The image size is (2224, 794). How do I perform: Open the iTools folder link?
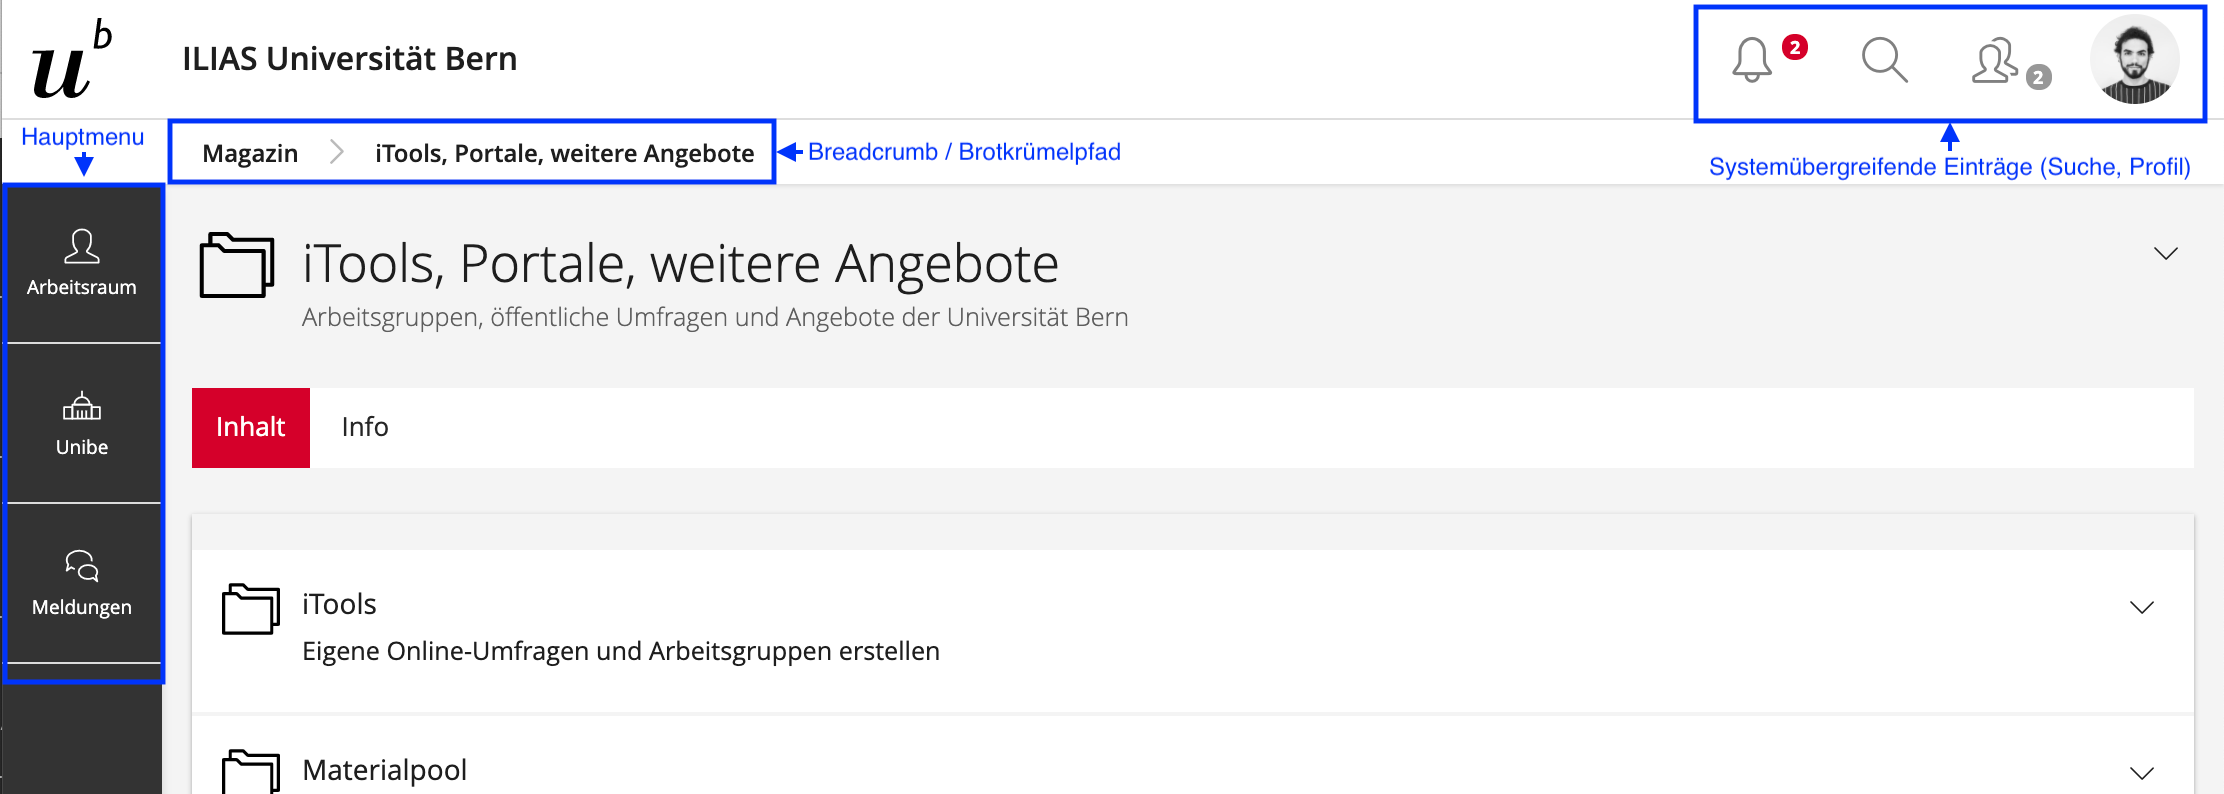coord(339,604)
